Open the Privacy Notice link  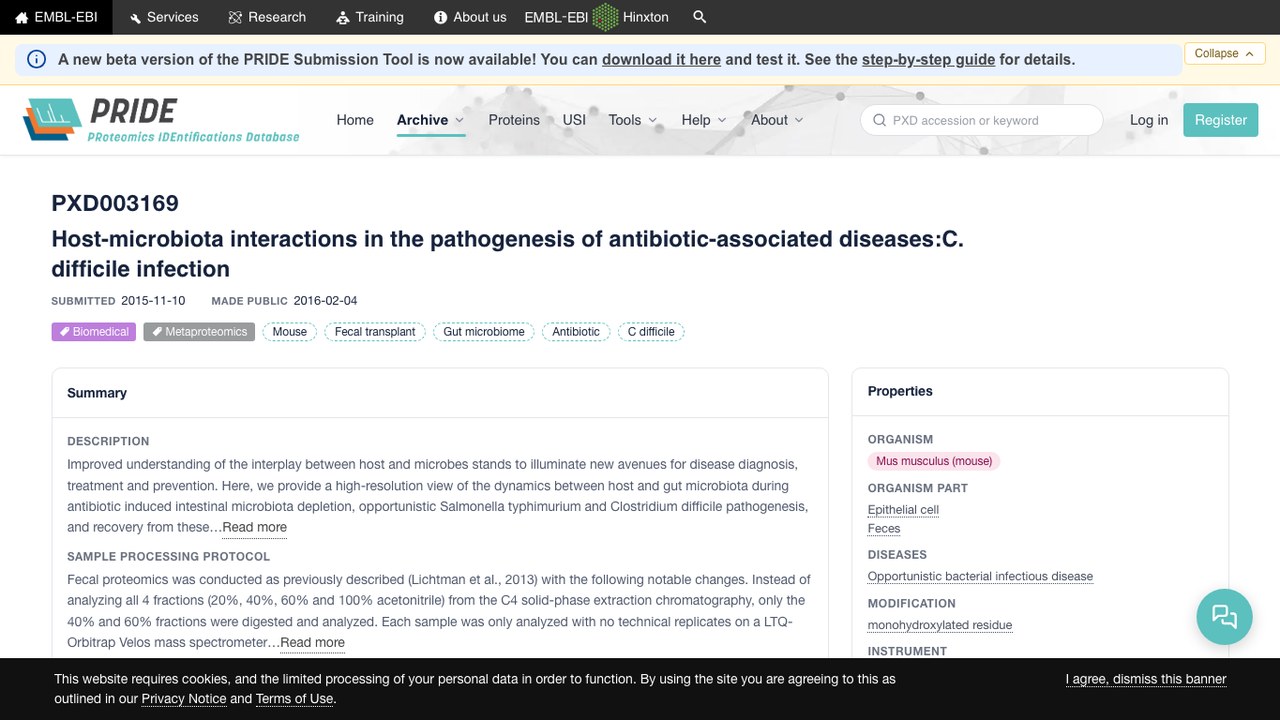coord(184,699)
